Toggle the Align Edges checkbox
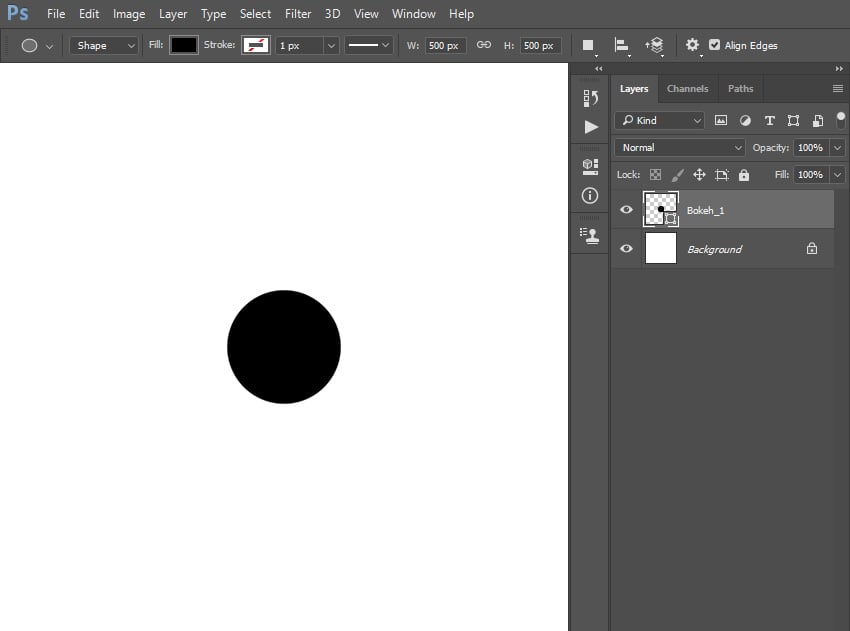 coord(714,45)
